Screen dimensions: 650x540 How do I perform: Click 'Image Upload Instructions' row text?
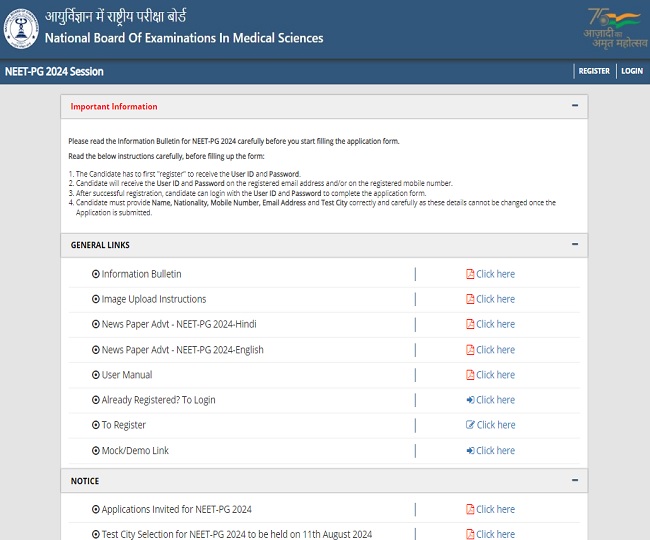point(154,299)
